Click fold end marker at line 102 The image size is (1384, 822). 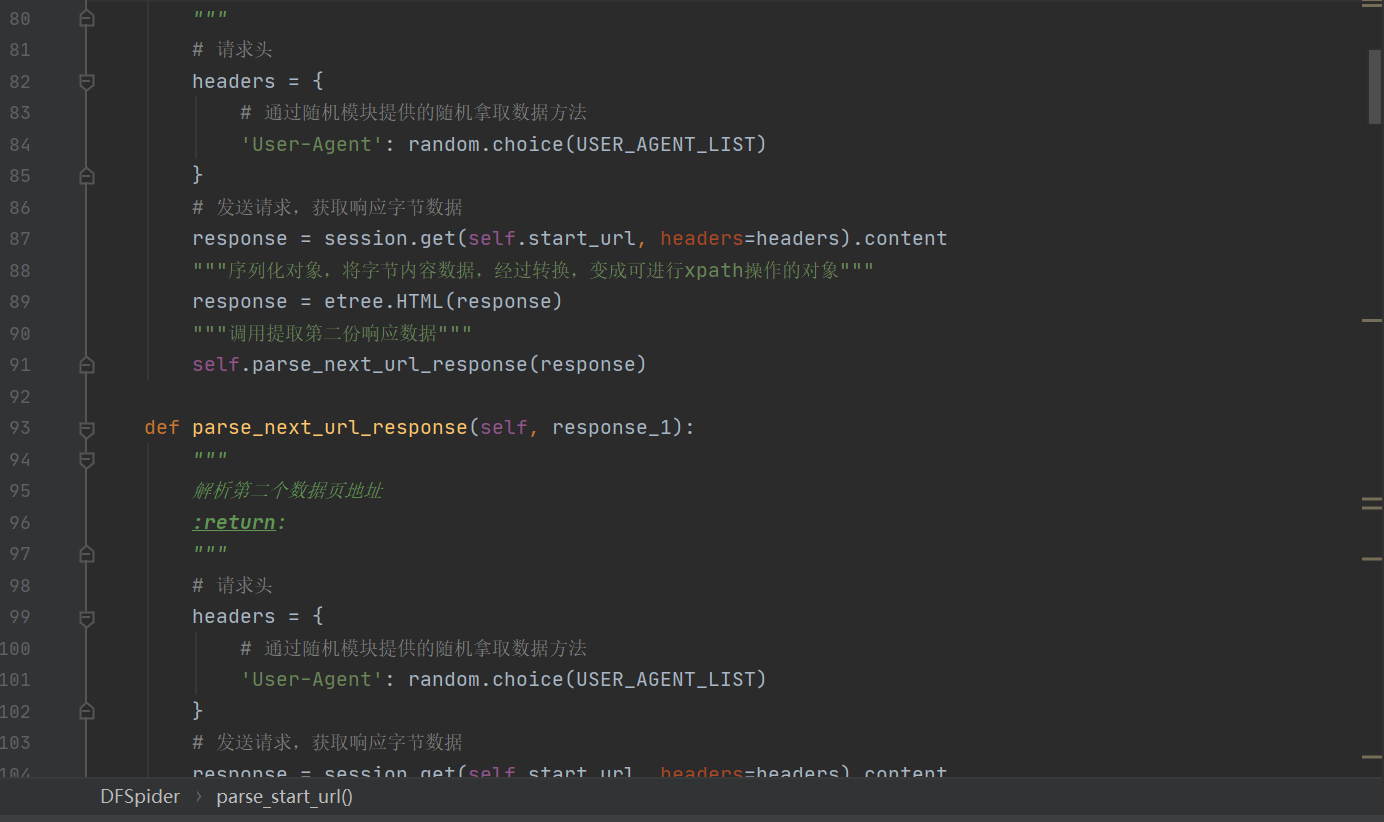[x=87, y=711]
